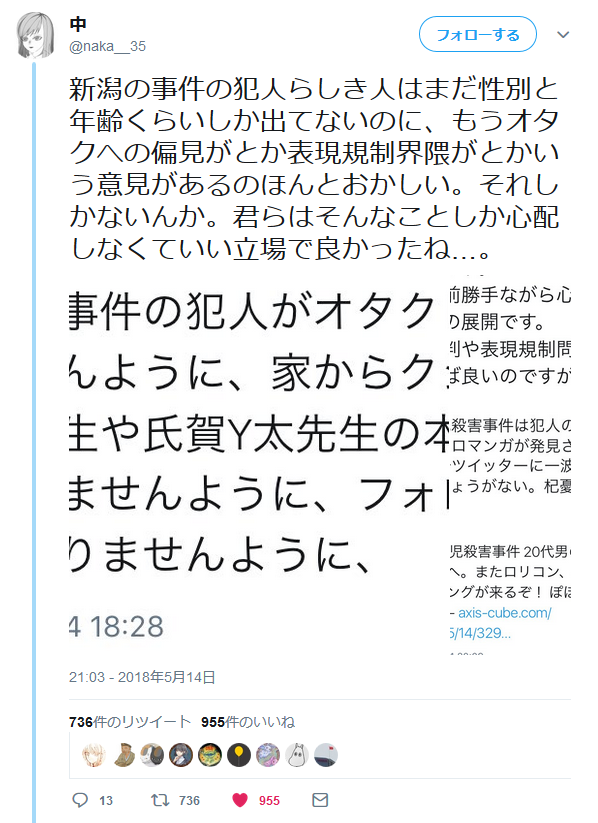Open the yellow balloon avatar among likers
This screenshot has width=598, height=823.
[x=239, y=756]
